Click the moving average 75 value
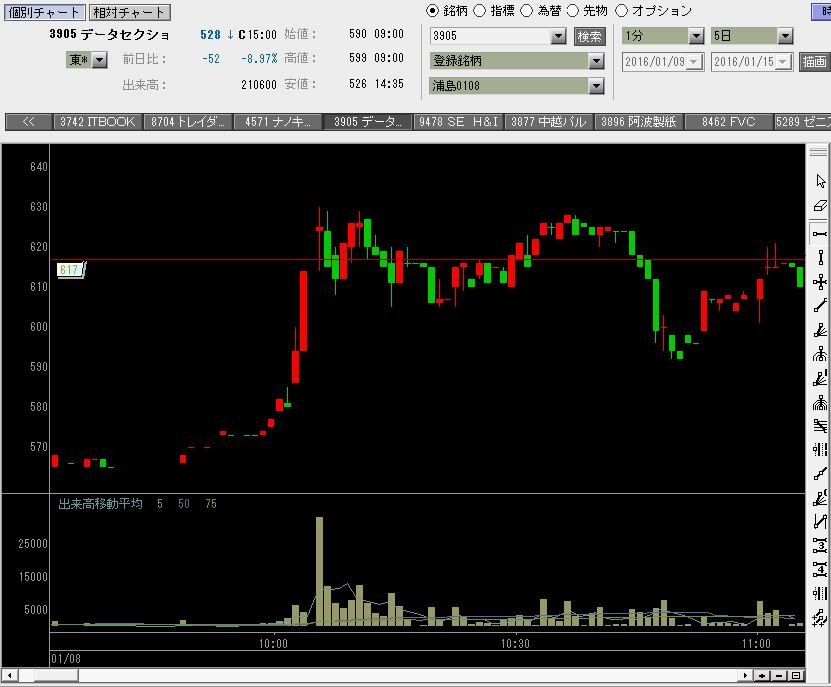The image size is (831, 687). point(211,504)
